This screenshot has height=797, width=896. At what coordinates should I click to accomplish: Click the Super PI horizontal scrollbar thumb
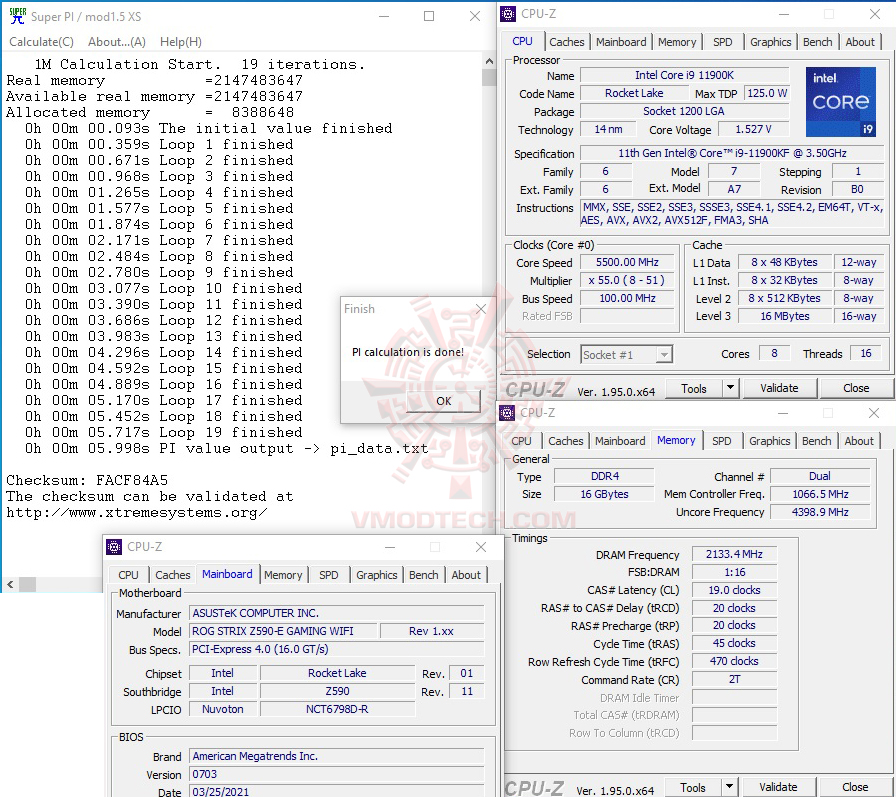pyautogui.click(x=27, y=584)
